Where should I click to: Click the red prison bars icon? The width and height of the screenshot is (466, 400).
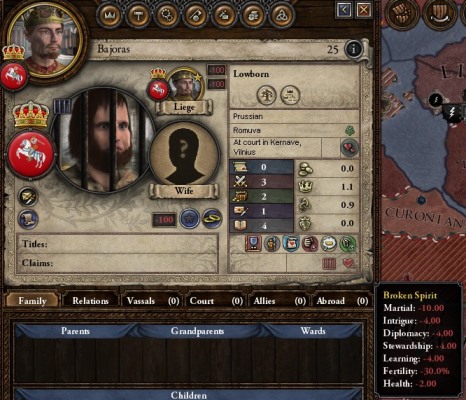point(329,264)
